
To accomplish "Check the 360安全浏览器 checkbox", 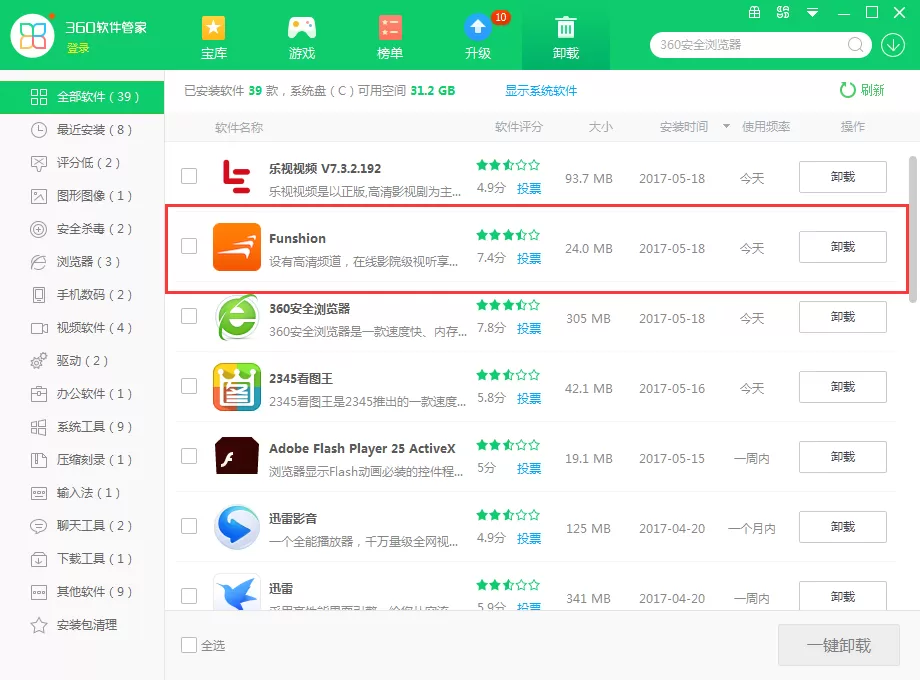I will tap(189, 316).
